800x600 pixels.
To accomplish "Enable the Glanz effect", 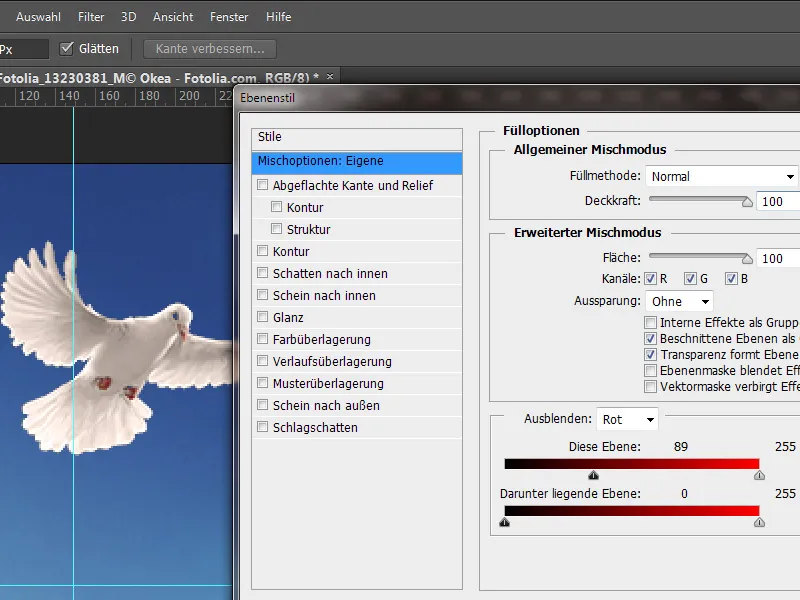I will (262, 316).
